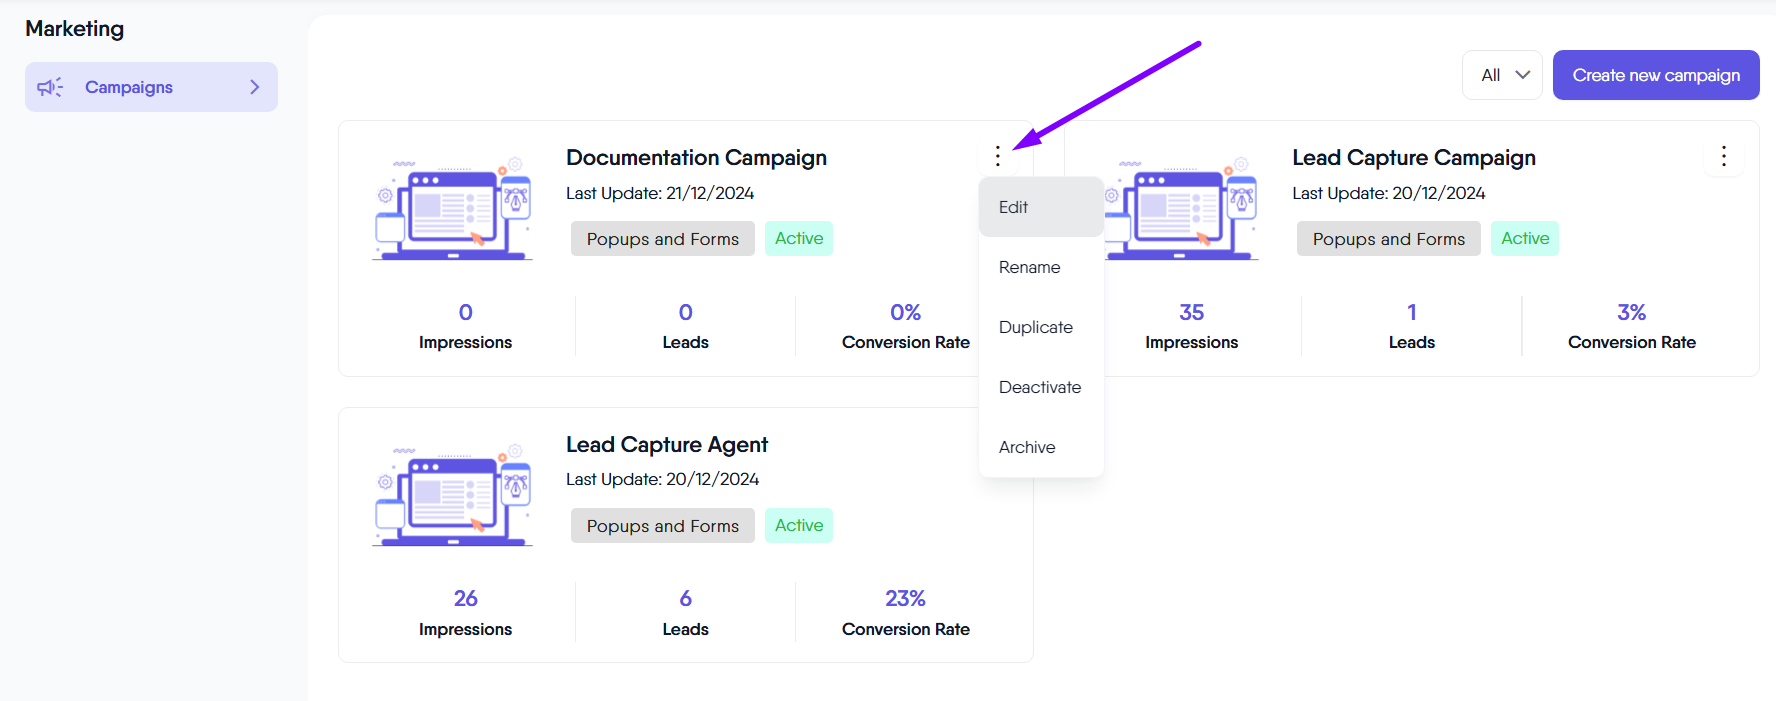The width and height of the screenshot is (1776, 701).
Task: Click the megaphone Campaigns icon in sidebar
Action: point(50,87)
